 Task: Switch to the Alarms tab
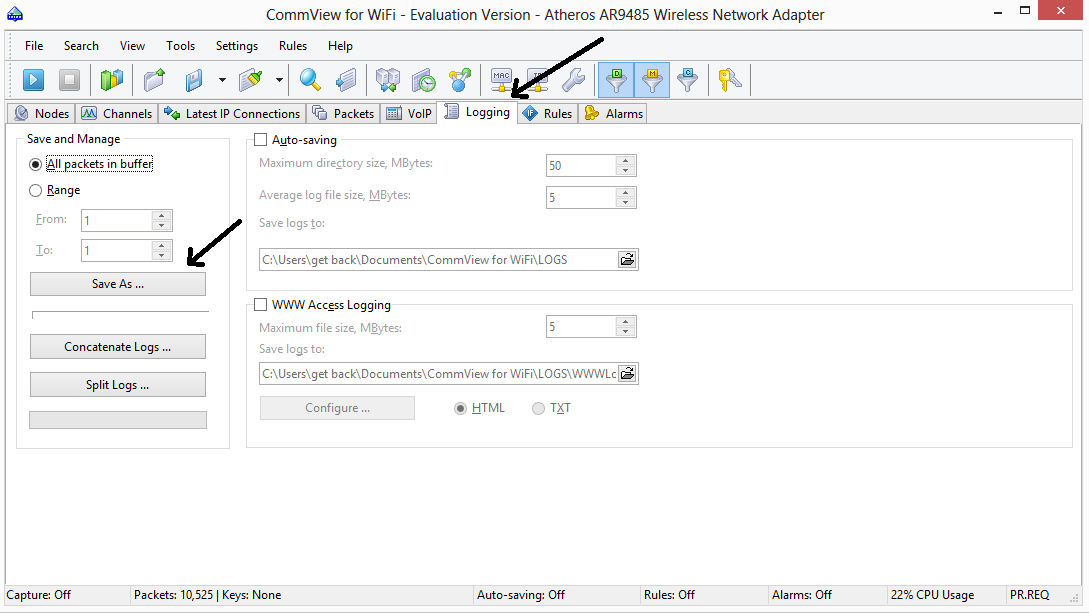[614, 114]
